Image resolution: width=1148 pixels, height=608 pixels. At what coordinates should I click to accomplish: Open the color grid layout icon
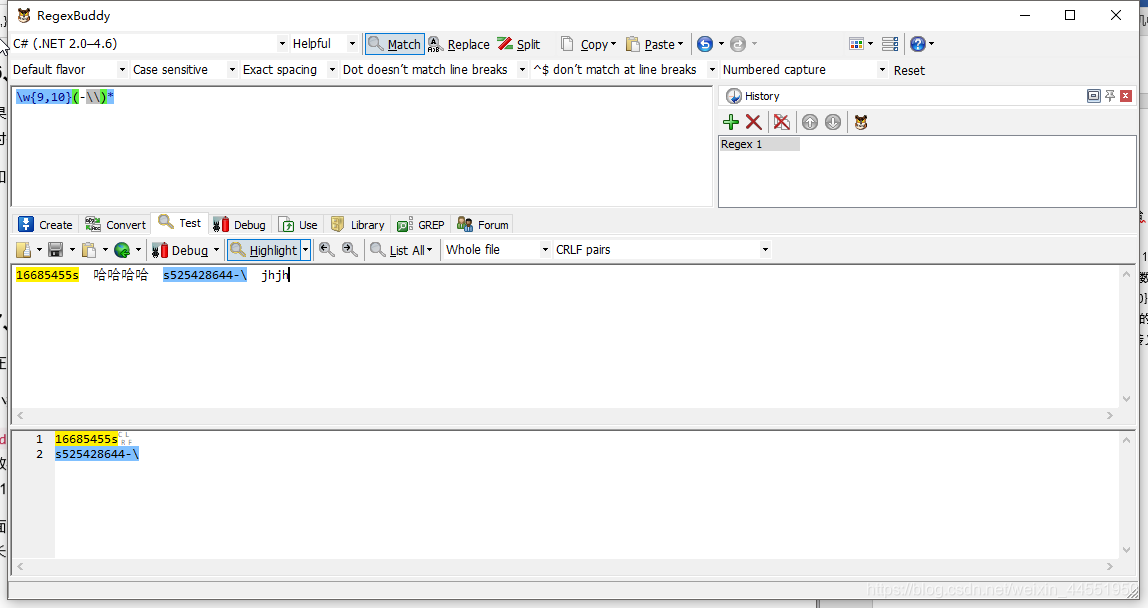tap(857, 44)
